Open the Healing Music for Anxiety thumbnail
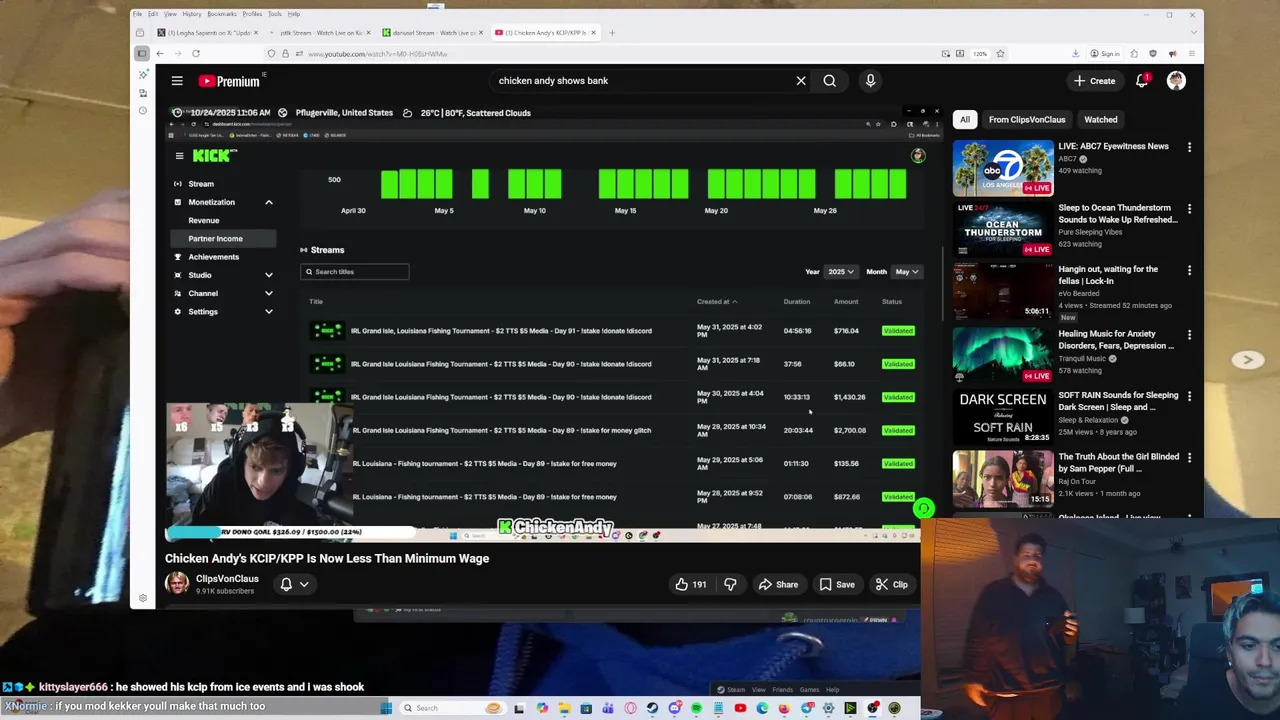This screenshot has width=1280, height=720. tap(1003, 355)
